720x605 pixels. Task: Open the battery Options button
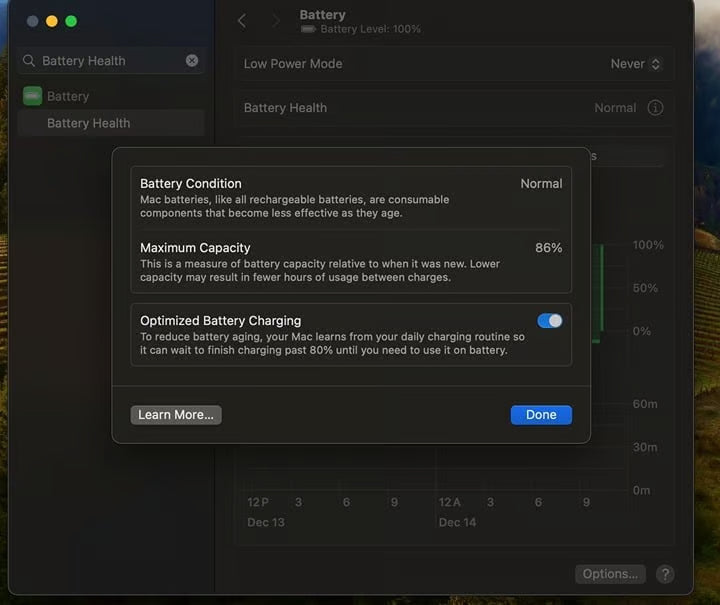click(610, 574)
